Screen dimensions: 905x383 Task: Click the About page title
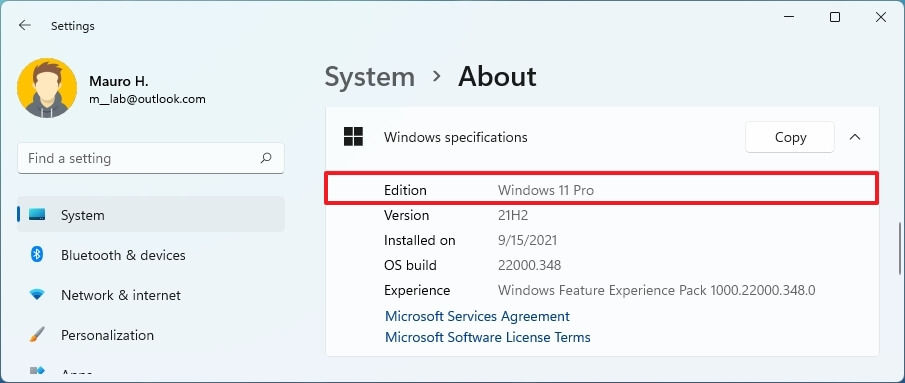497,77
